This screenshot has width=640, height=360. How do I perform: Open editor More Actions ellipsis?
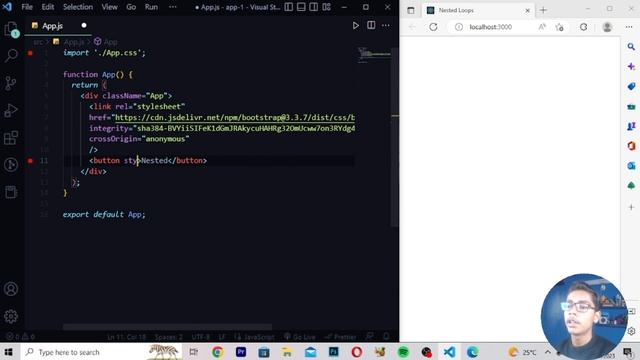click(x=386, y=25)
